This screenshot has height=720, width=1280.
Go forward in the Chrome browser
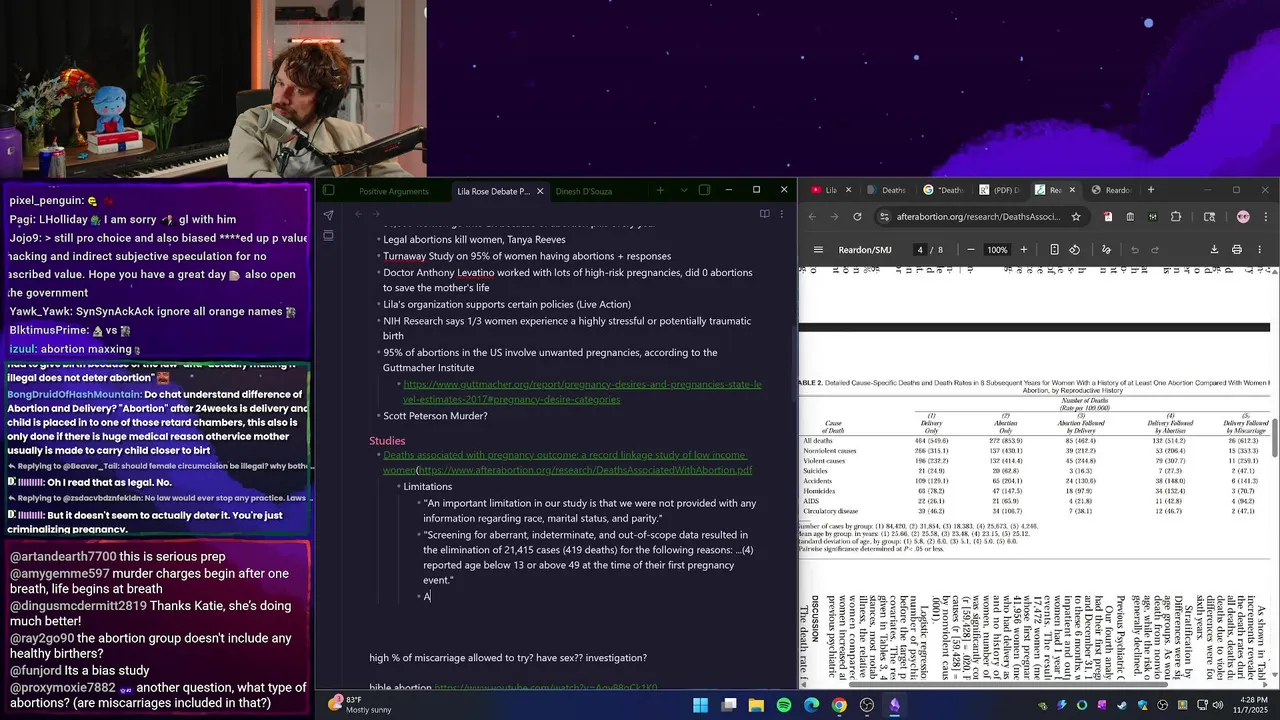[834, 216]
